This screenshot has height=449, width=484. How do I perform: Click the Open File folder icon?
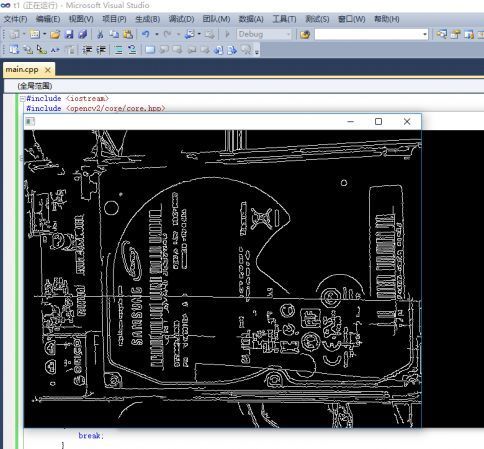pyautogui.click(x=55, y=34)
